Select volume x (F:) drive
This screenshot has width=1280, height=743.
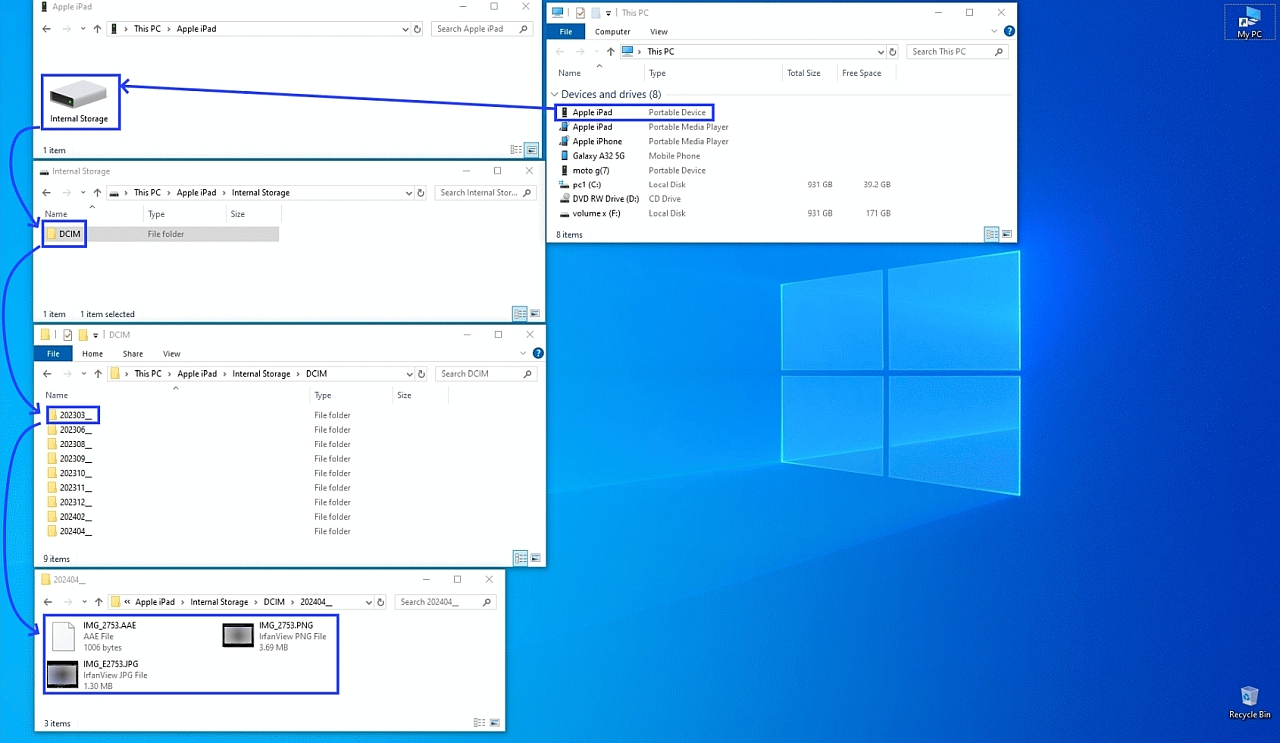(x=596, y=213)
